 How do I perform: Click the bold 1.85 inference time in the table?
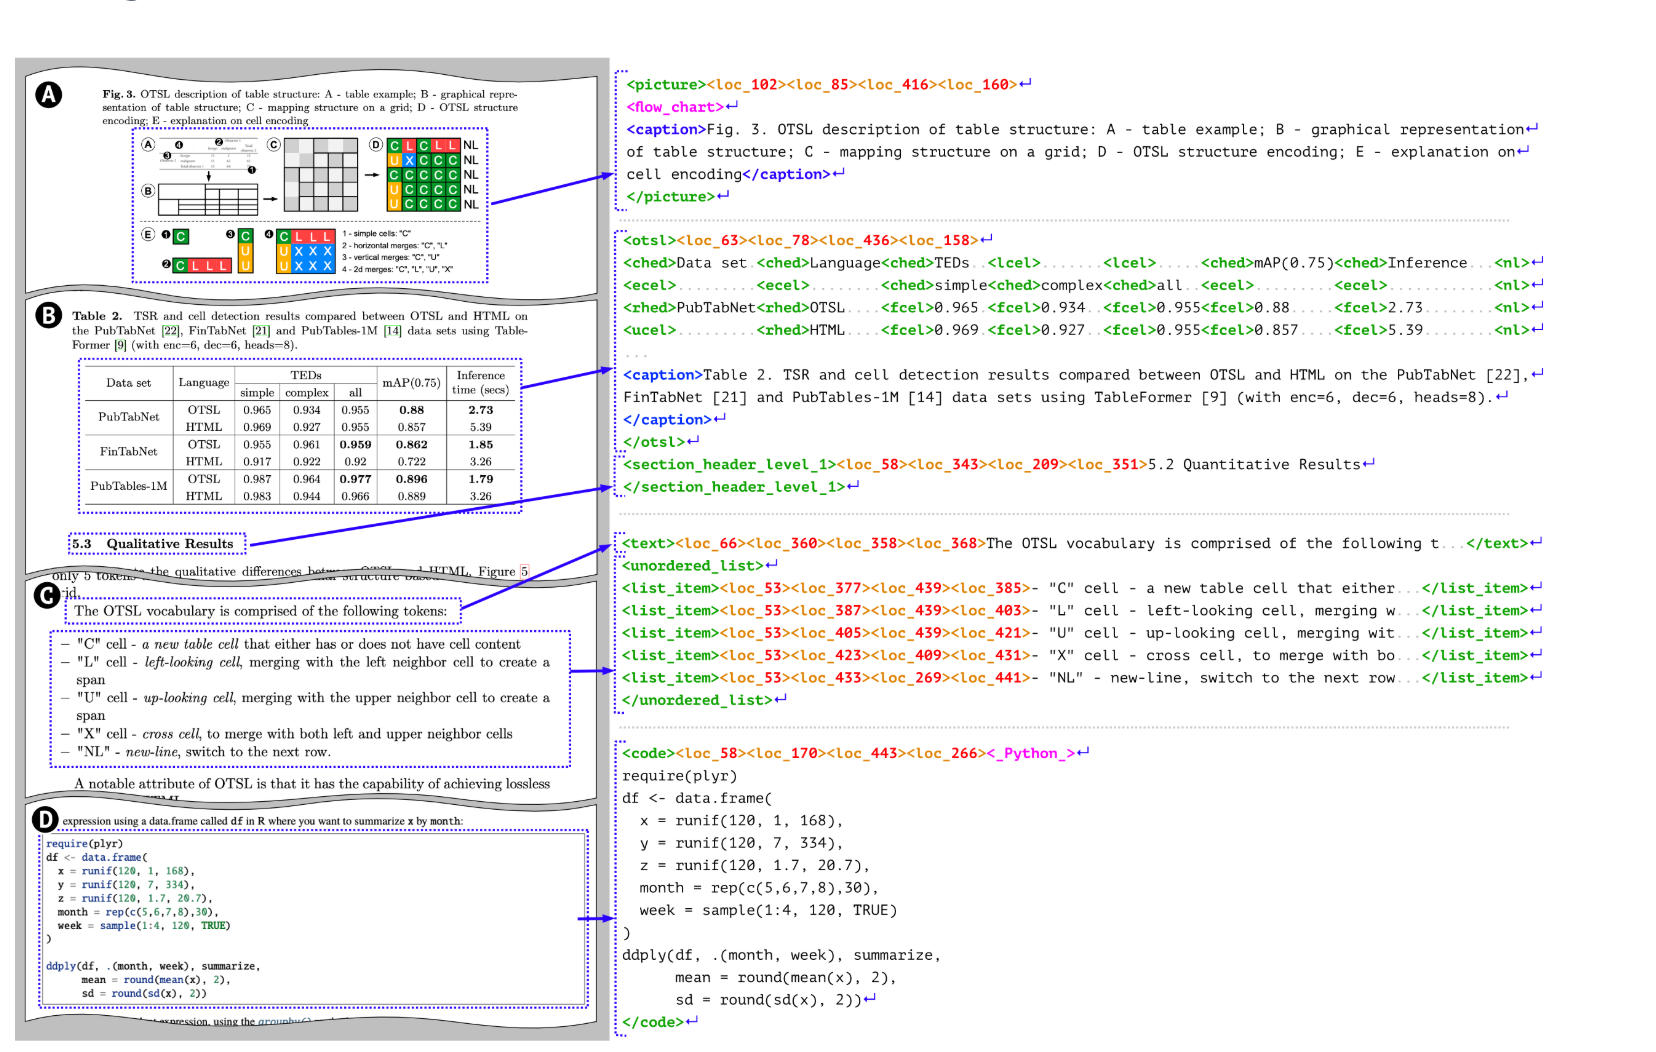481,445
